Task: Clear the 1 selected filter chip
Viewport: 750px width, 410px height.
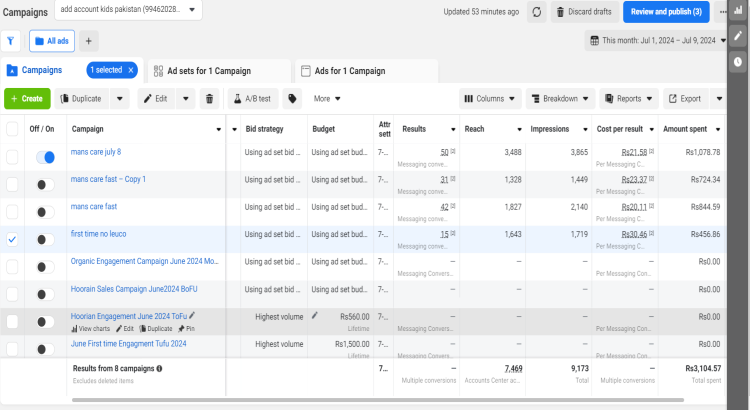Action: point(130,70)
